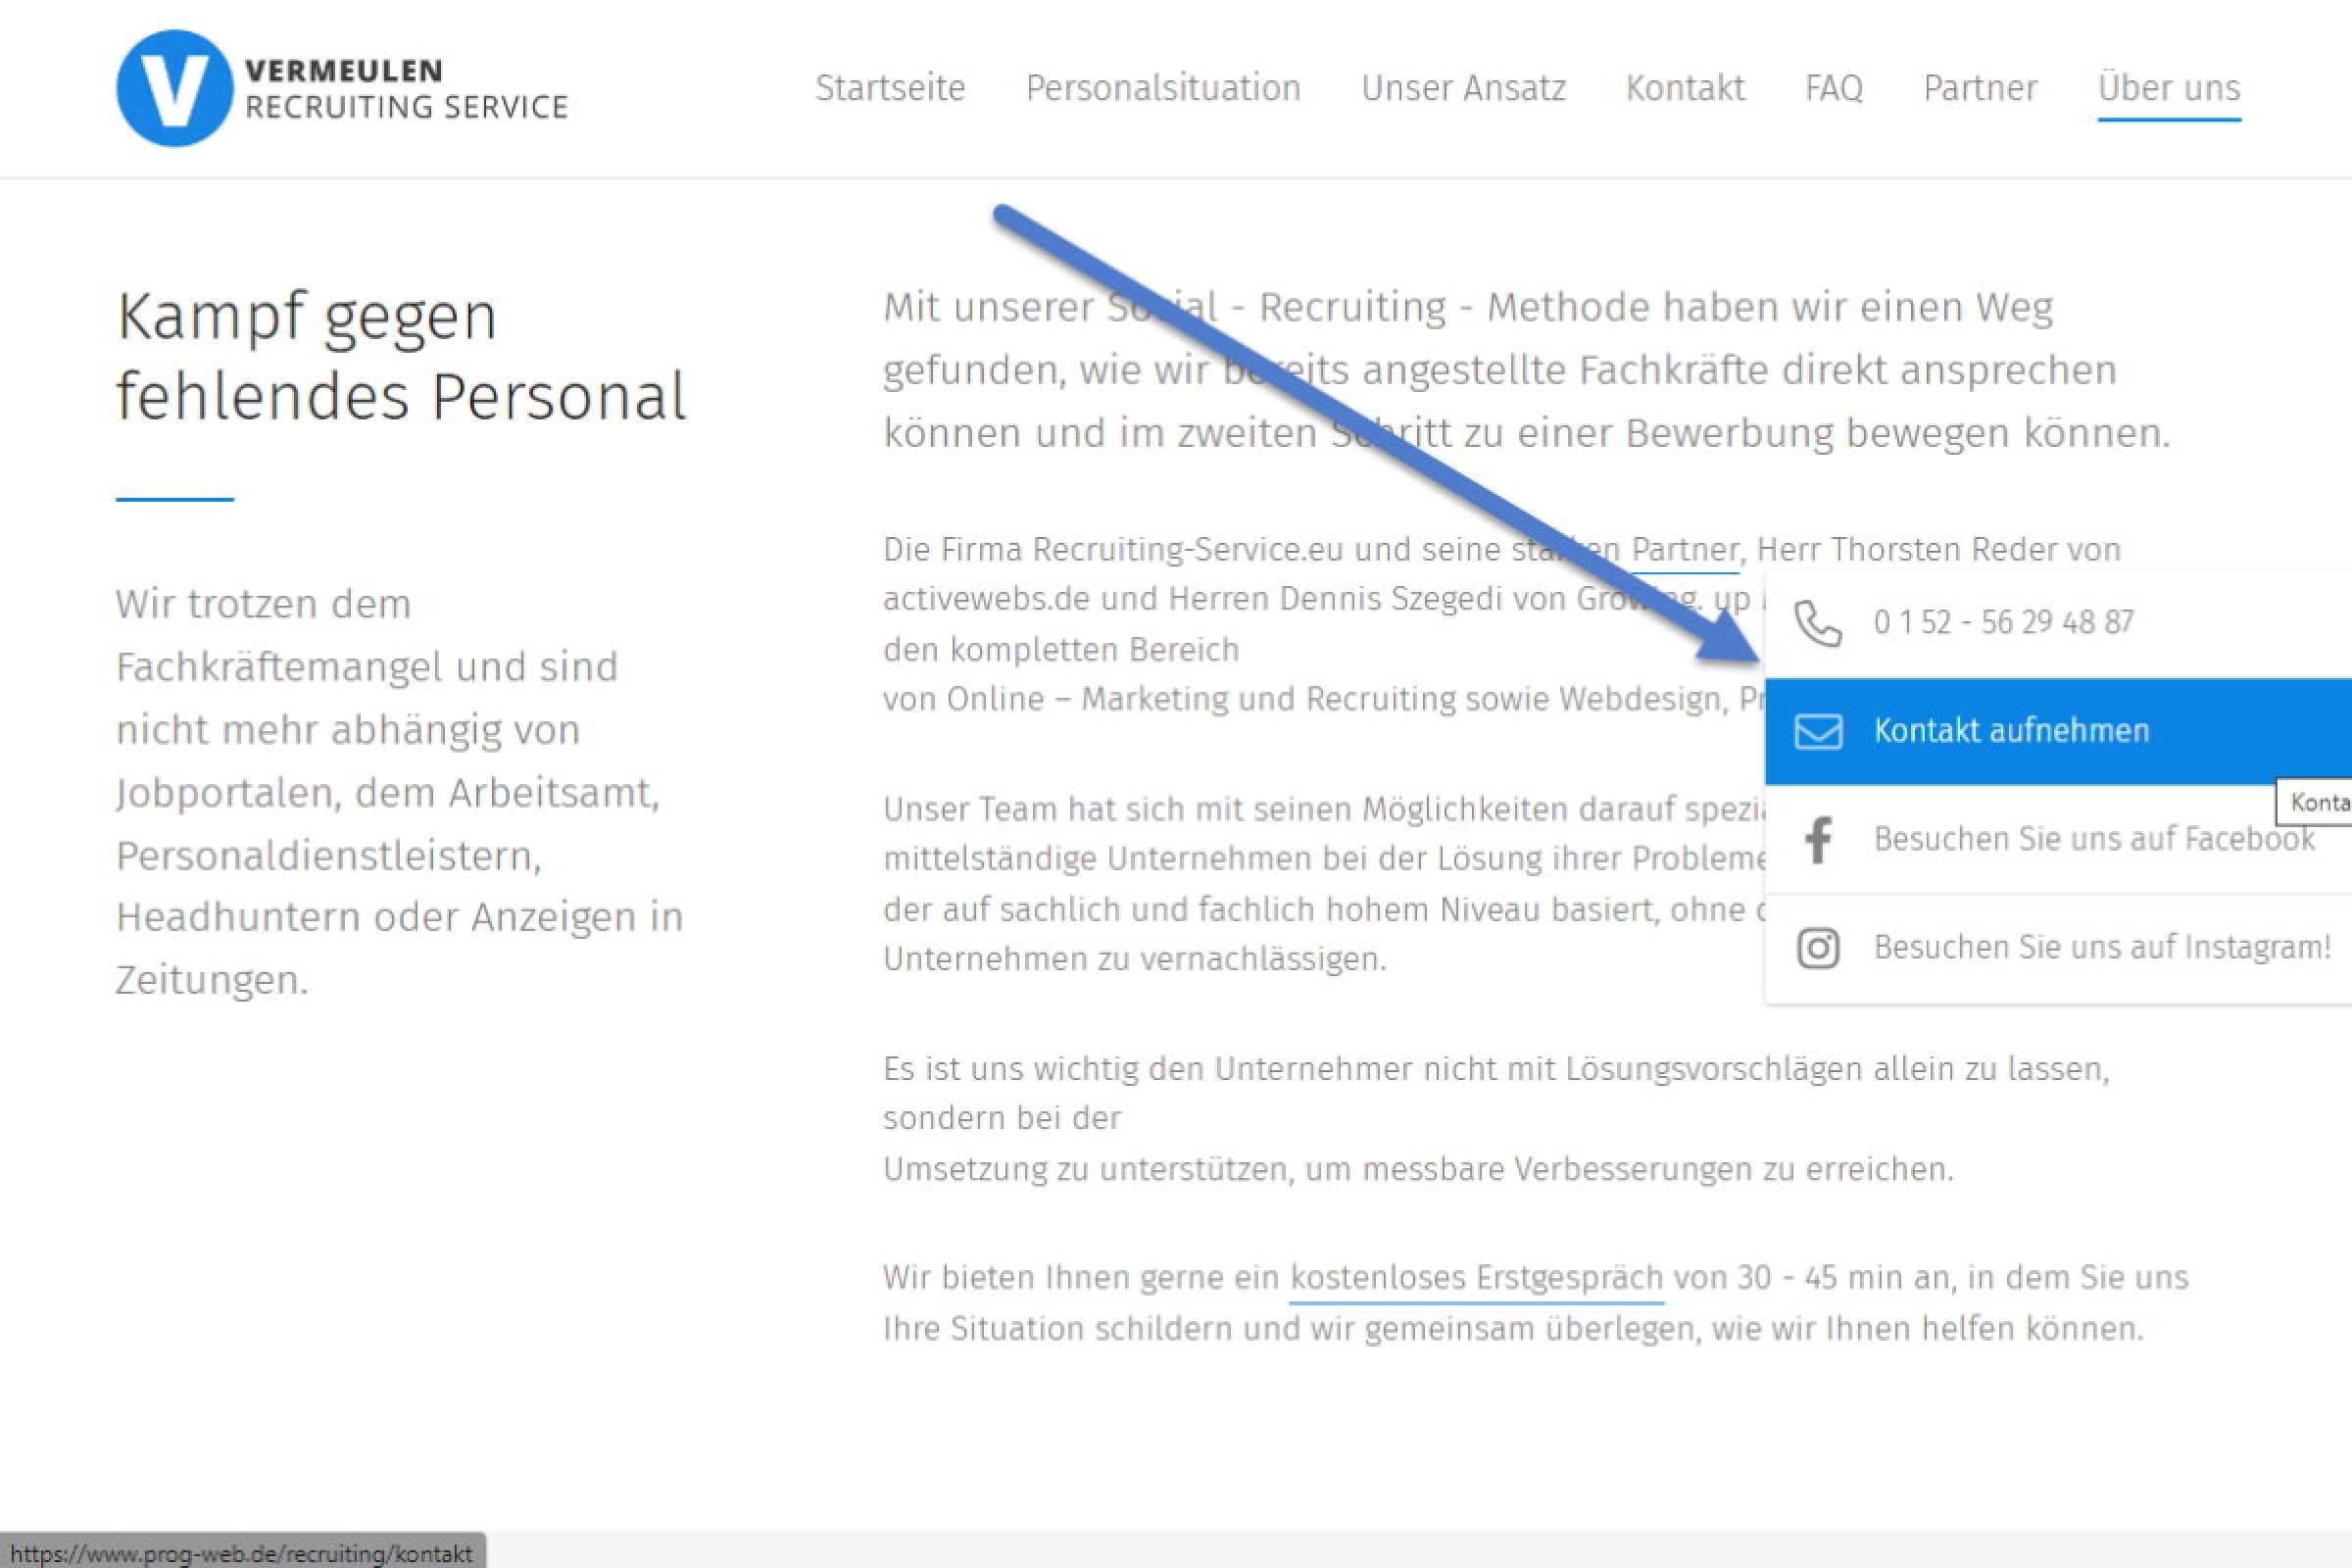Viewport: 2352px width, 1568px height.
Task: Open Unser Ansatz navigation item
Action: point(1463,88)
